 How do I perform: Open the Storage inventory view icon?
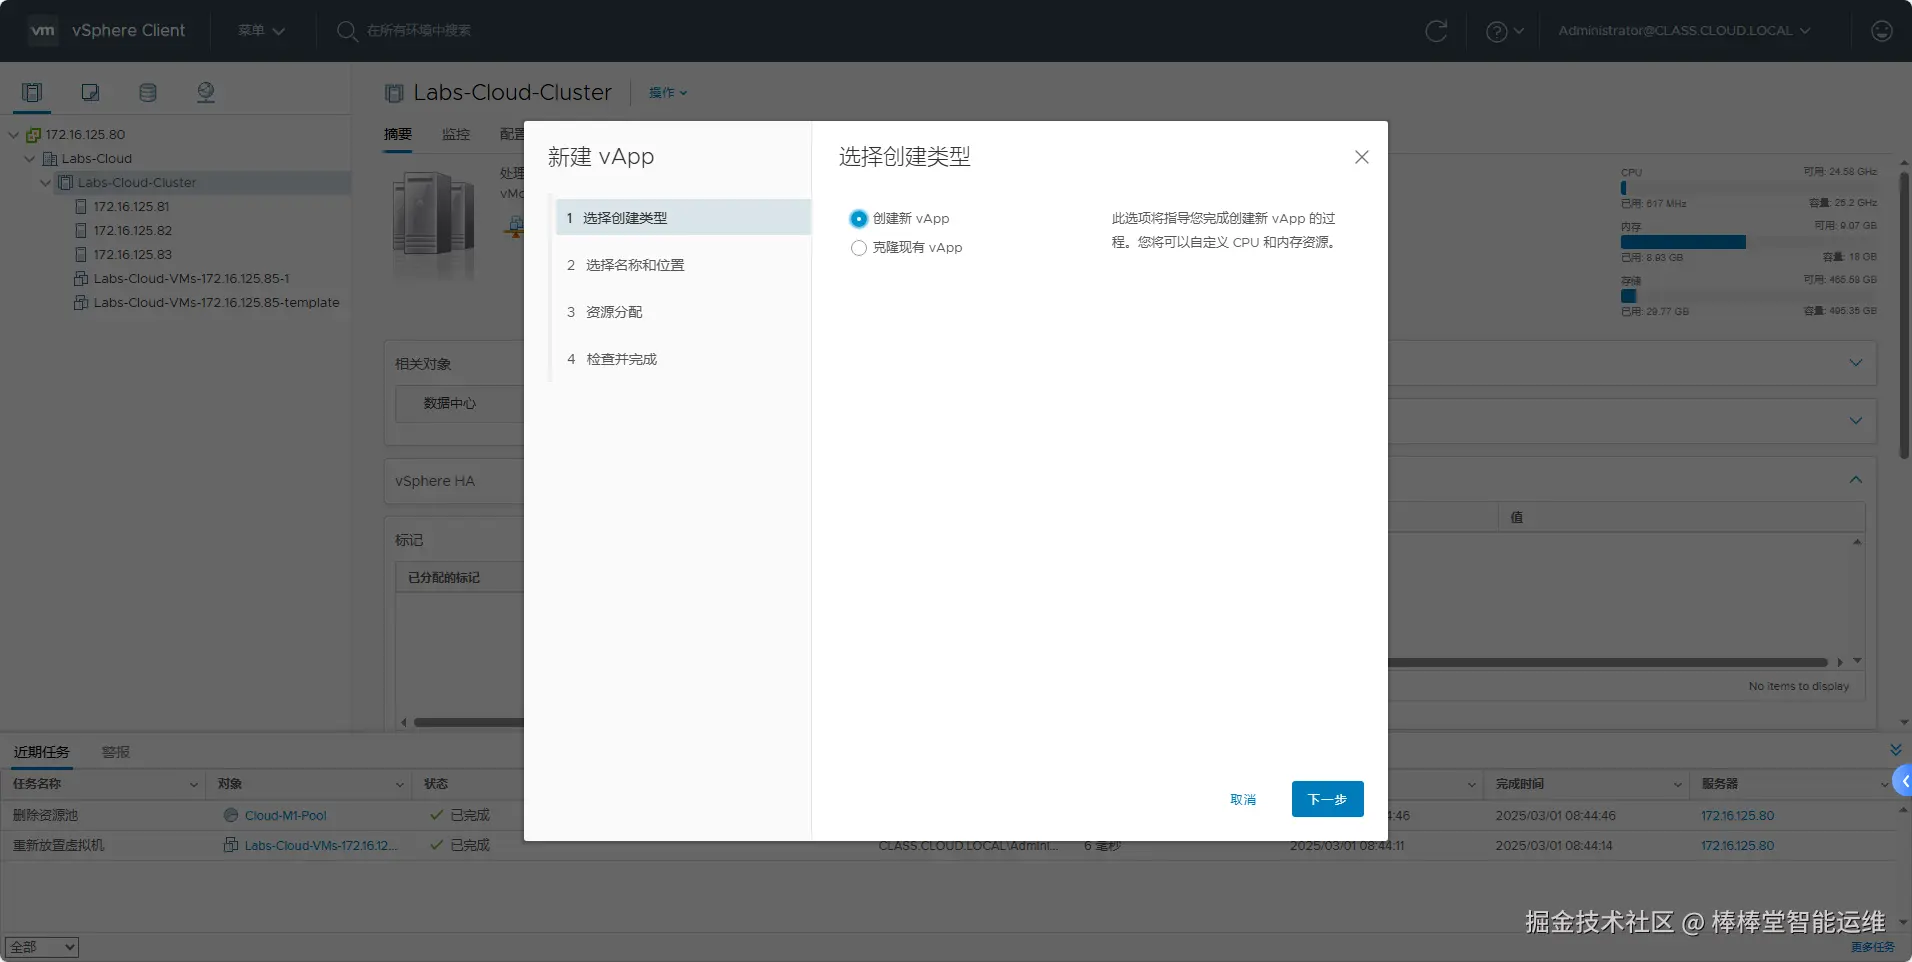pos(148,93)
